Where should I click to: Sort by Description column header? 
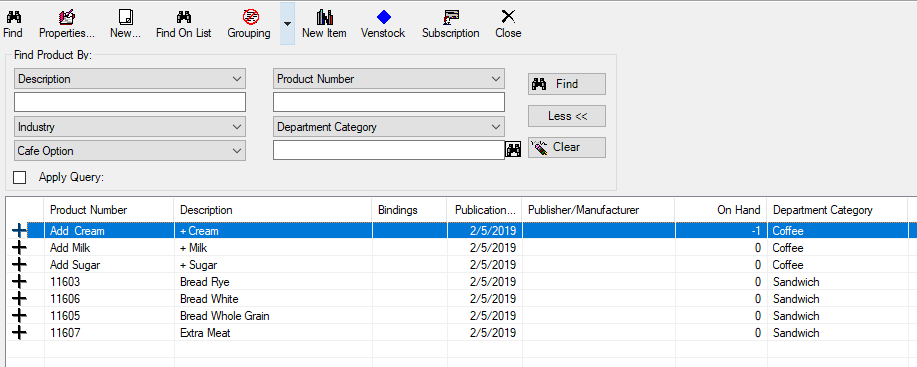pos(273,210)
